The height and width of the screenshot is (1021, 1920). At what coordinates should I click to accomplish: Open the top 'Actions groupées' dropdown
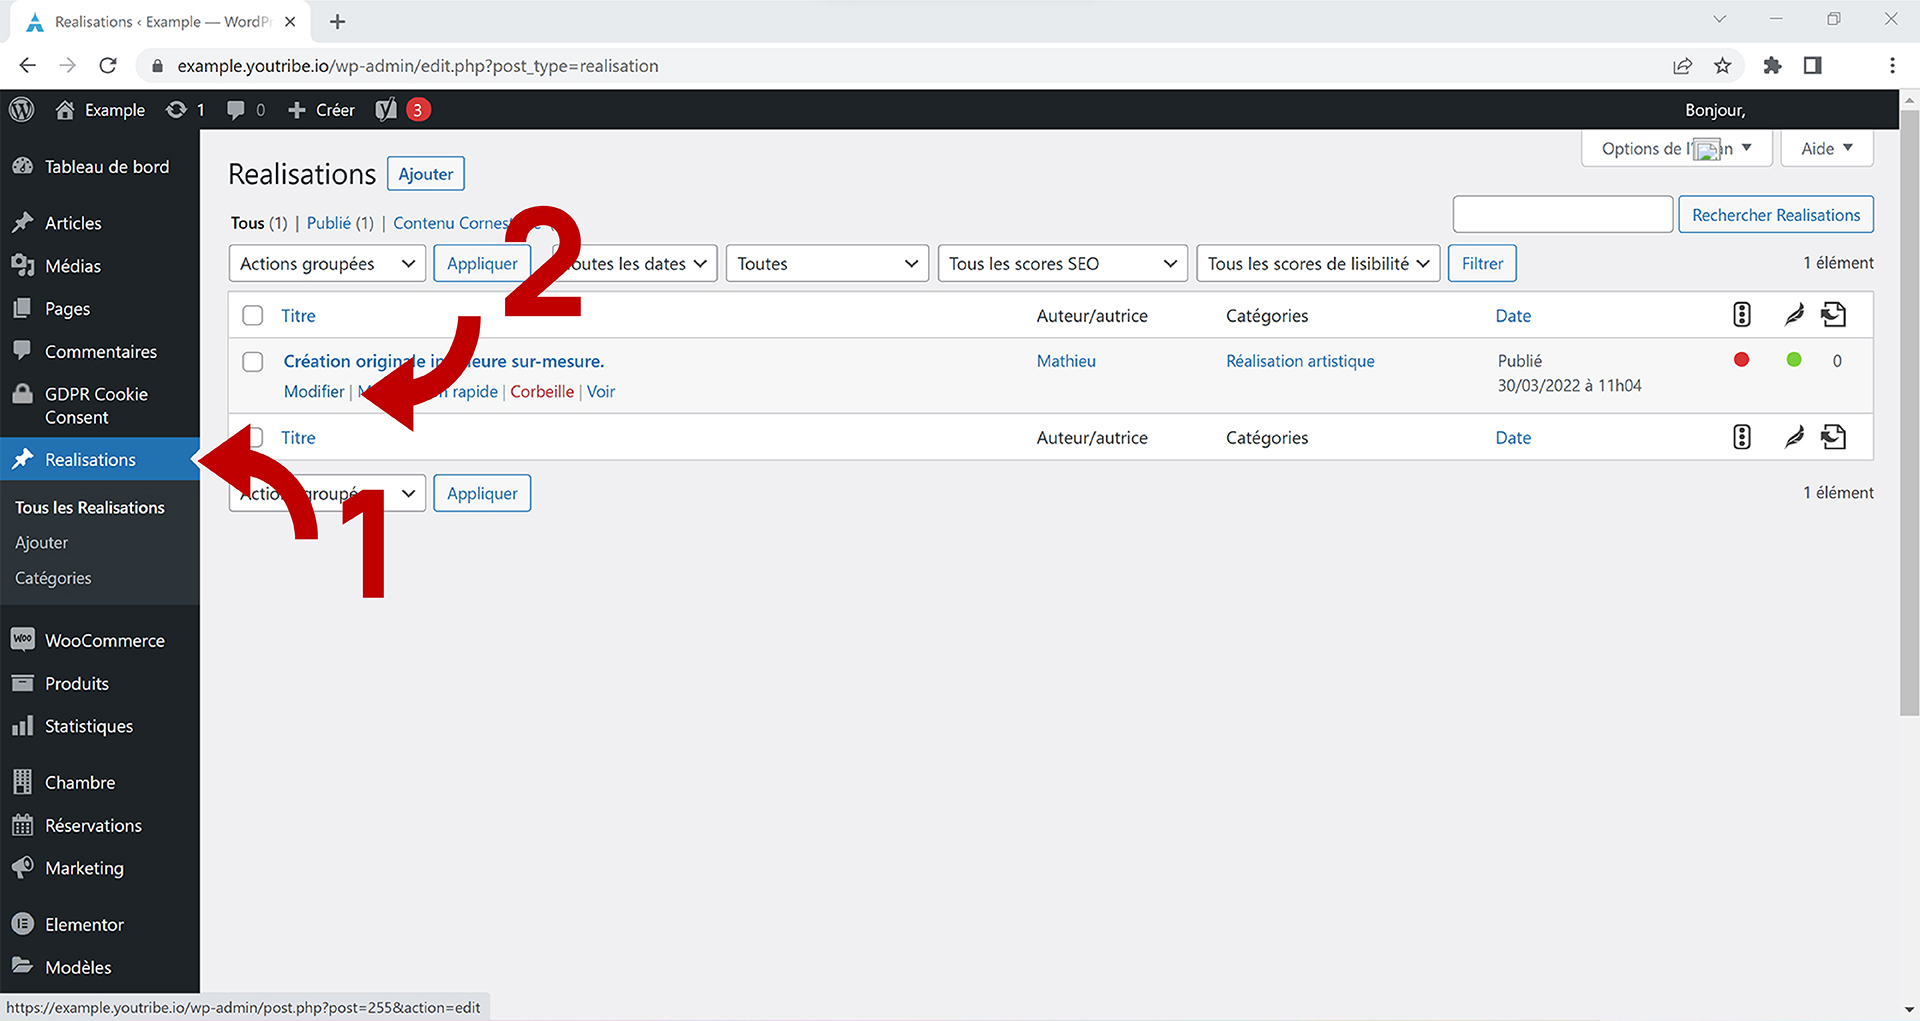pos(327,264)
